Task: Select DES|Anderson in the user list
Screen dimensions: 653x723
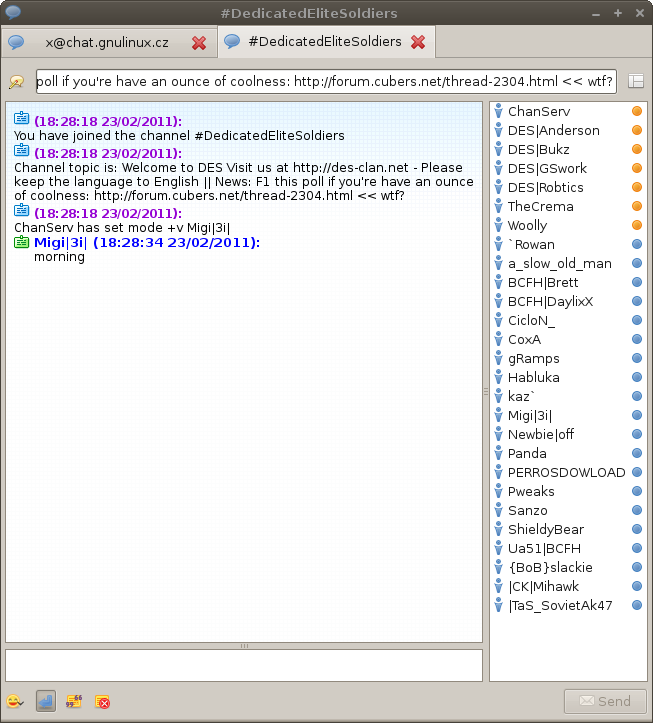Action: tap(553, 131)
